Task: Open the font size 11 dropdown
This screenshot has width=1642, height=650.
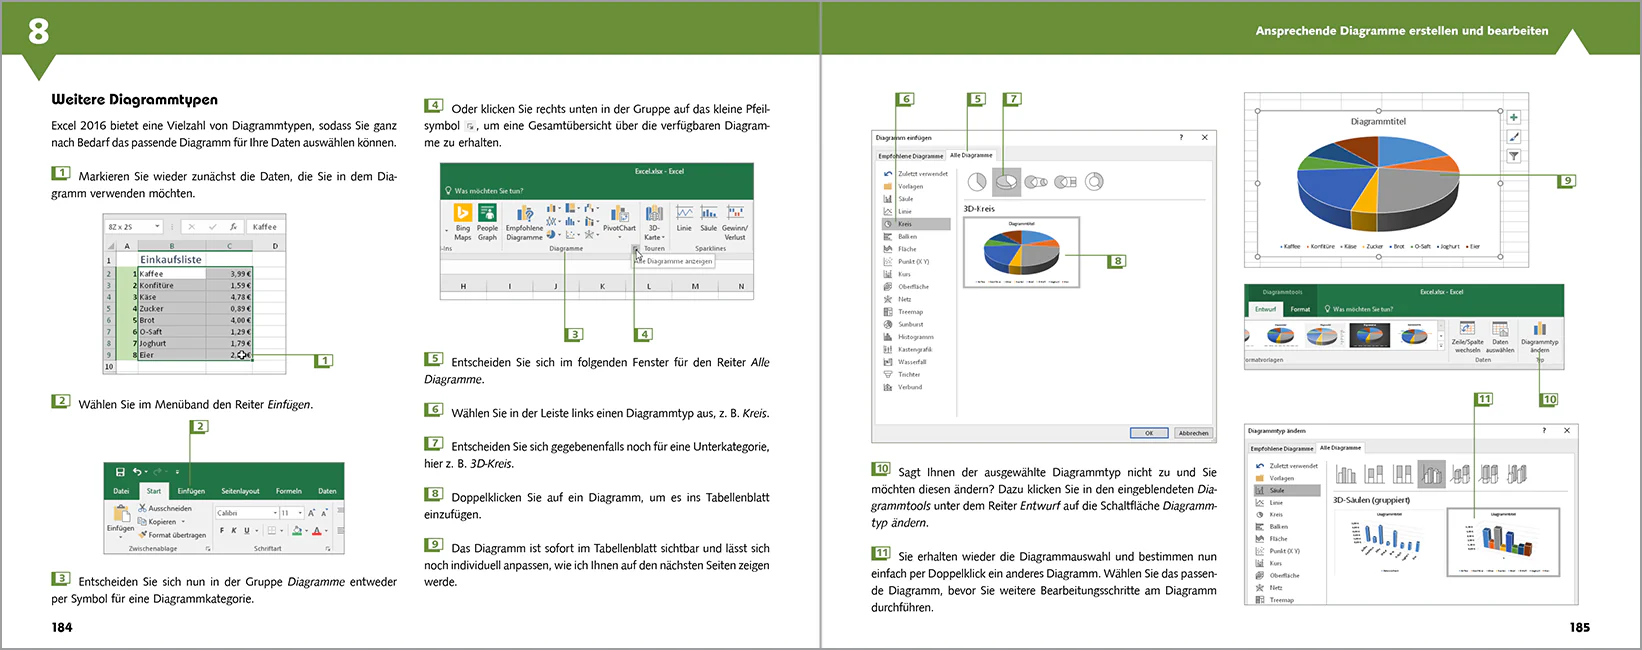Action: 298,513
